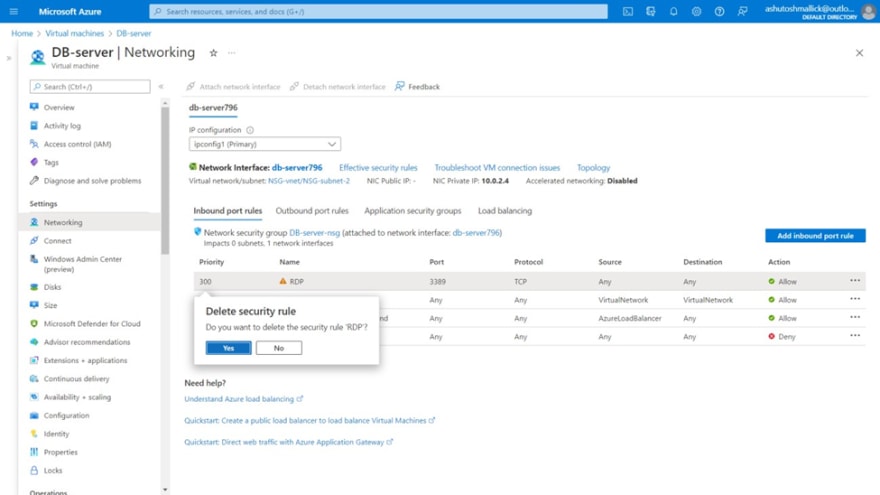Click the Tags icon in the sidebar
Screen dimensions: 880x495
tap(34, 162)
